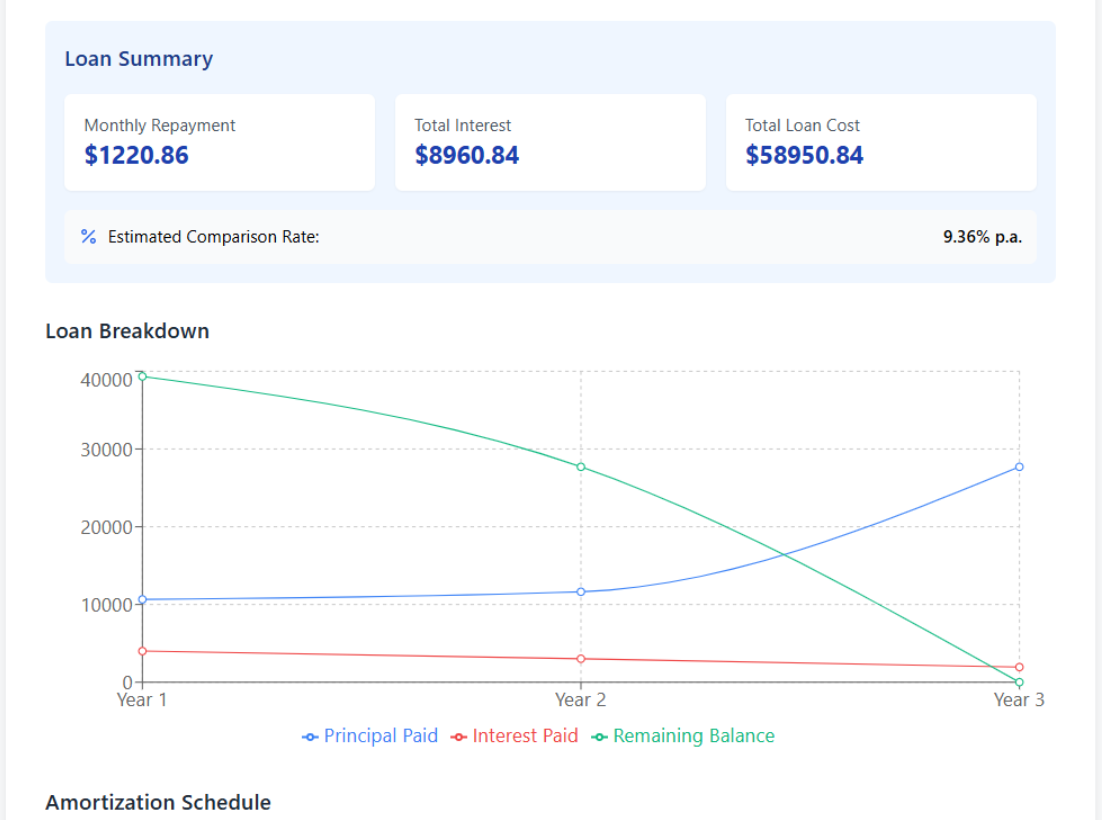Click the Year 3 Remaining Balance data point
The height and width of the screenshot is (820, 1102).
(x=1019, y=682)
